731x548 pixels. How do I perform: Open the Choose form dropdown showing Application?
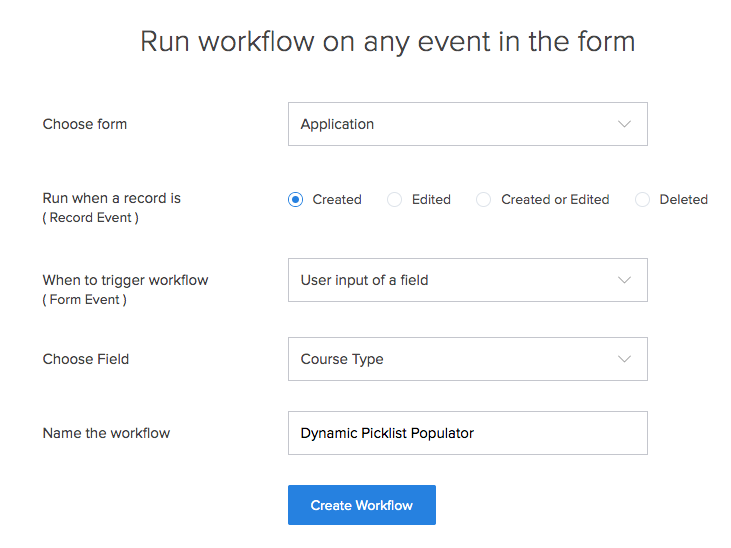[x=468, y=124]
